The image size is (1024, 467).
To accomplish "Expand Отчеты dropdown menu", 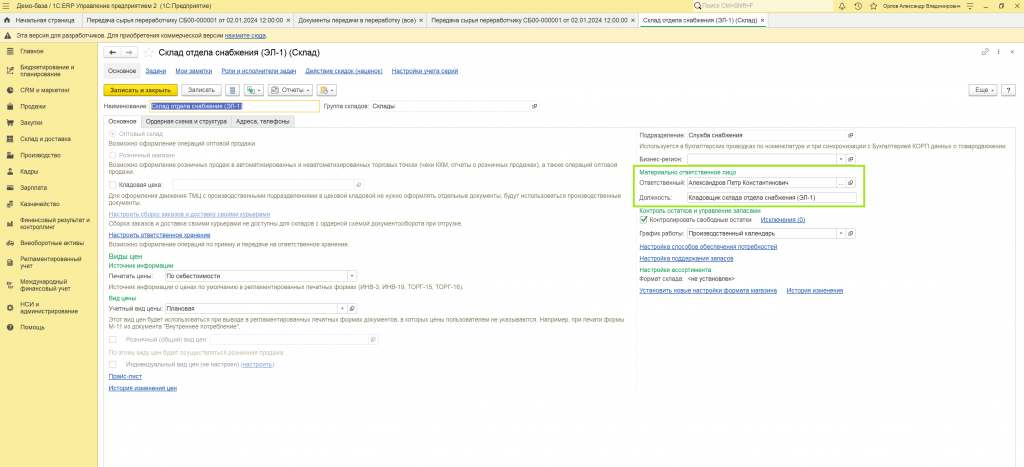I will point(291,90).
